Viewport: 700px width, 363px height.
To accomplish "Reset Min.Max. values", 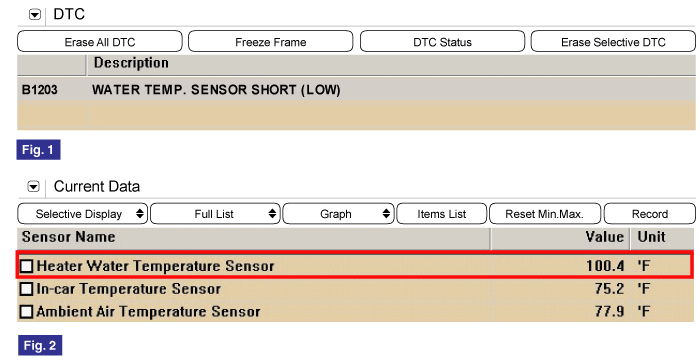I will tap(545, 214).
